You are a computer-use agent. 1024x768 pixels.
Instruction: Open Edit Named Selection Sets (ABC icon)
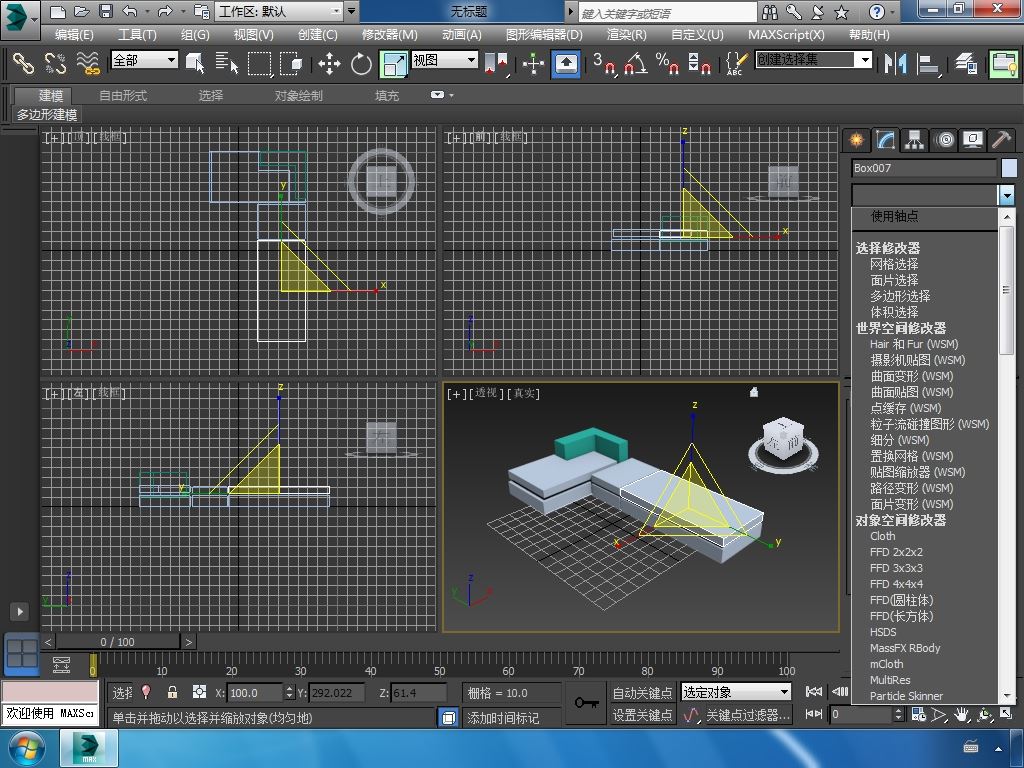point(736,63)
